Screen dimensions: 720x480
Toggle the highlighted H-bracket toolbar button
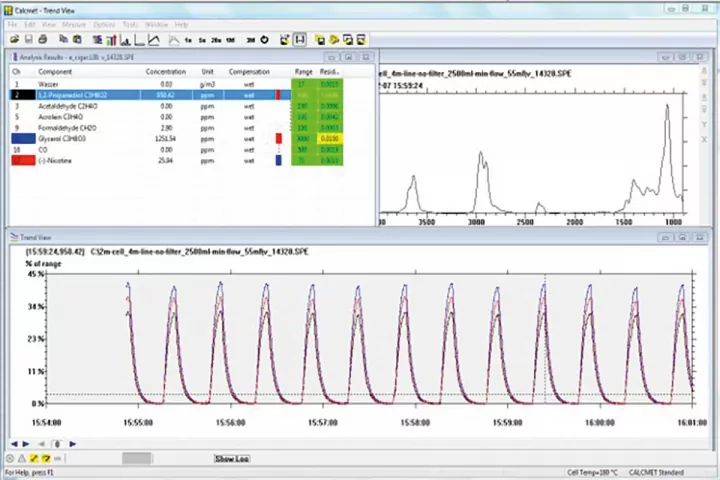coord(299,40)
